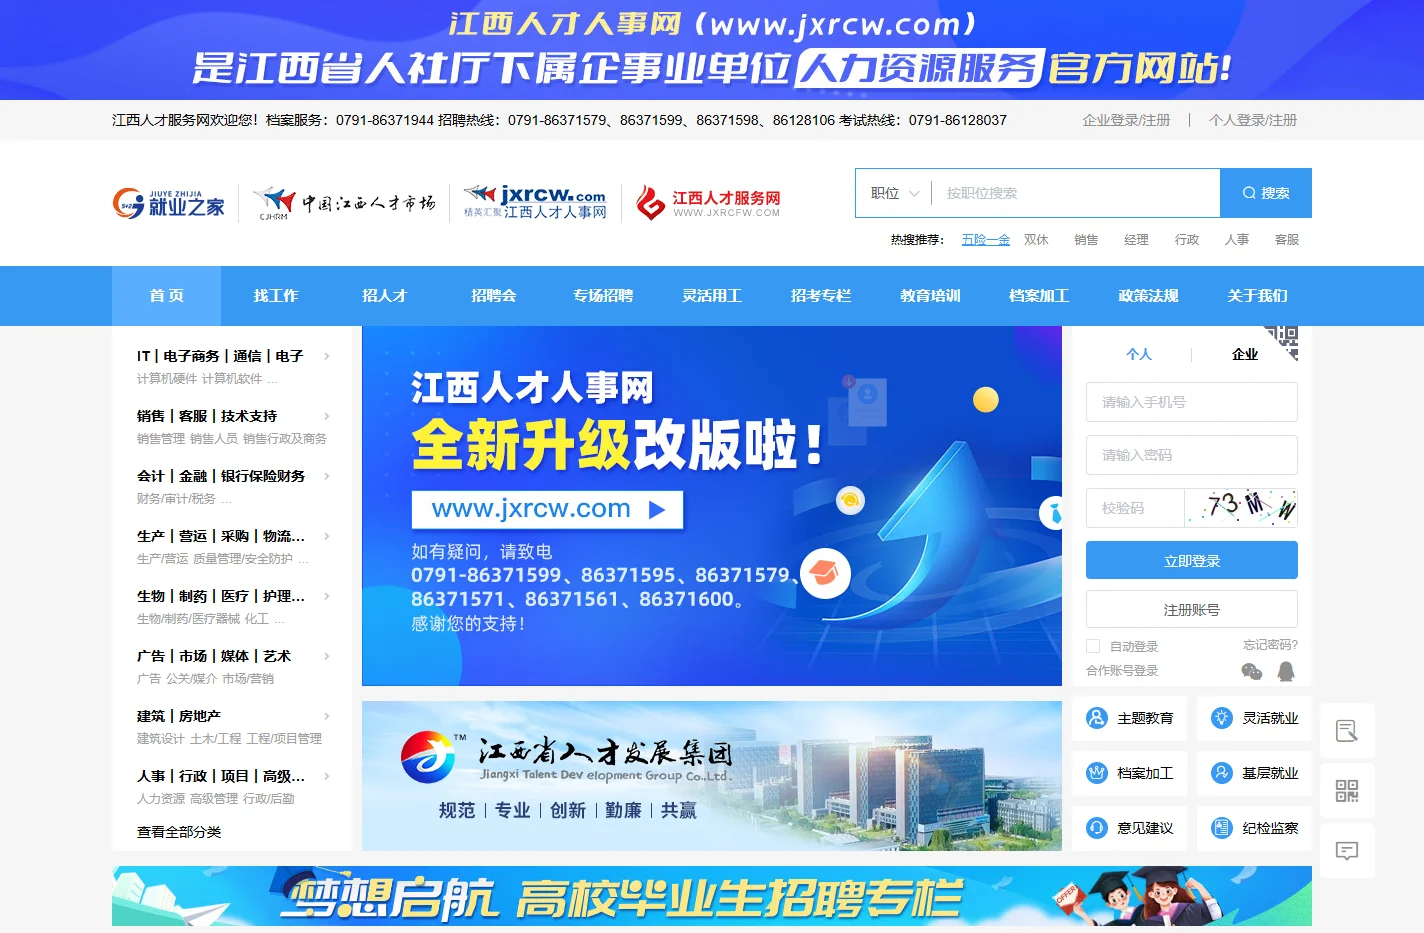Open the 职位 search type dropdown
The width and height of the screenshot is (1424, 933).
pyautogui.click(x=894, y=193)
